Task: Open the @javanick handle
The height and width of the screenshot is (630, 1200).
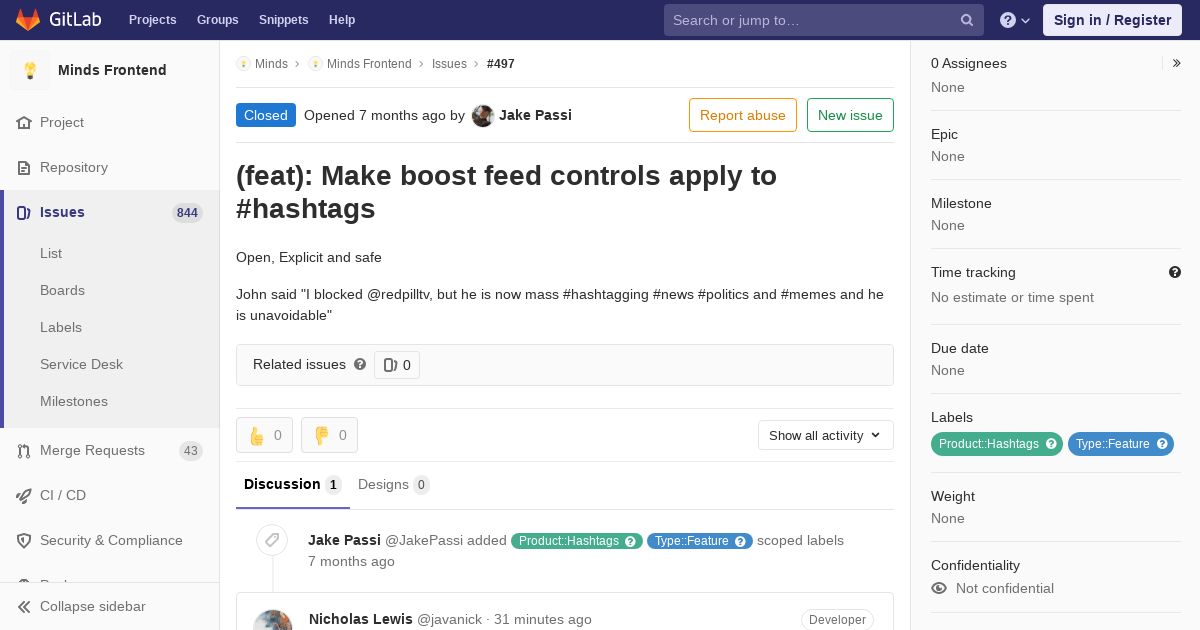Action: pyautogui.click(x=449, y=619)
